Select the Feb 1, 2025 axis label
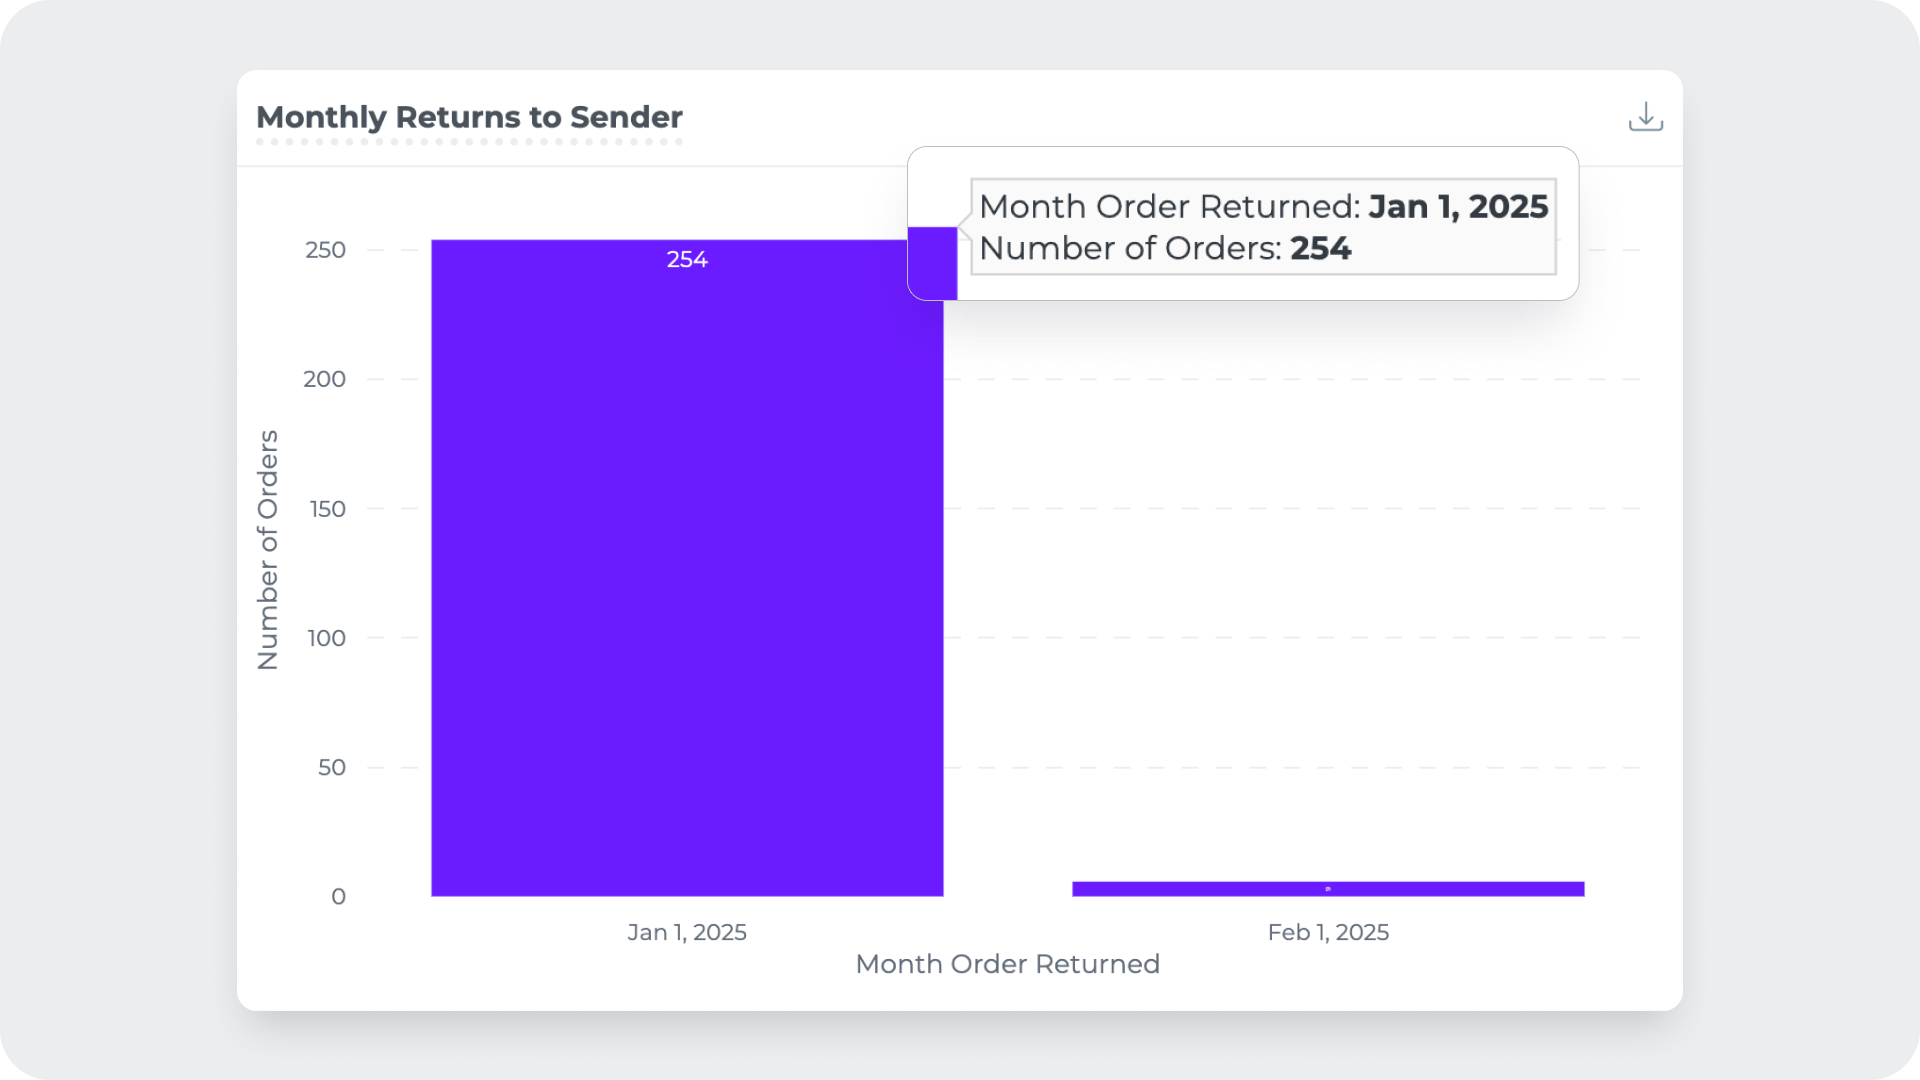The image size is (1920, 1080). pyautogui.click(x=1327, y=931)
